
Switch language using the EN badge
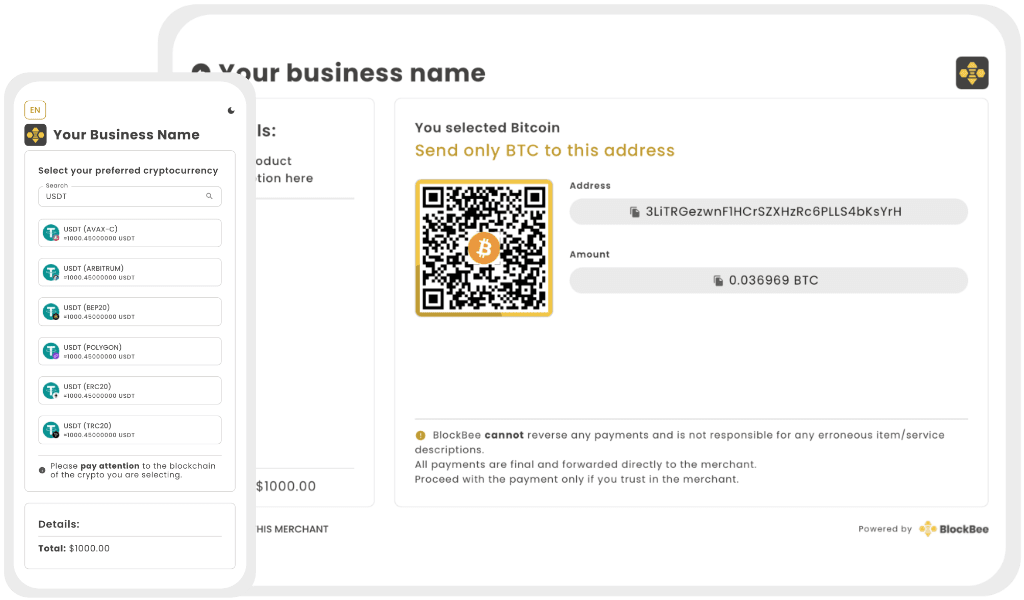(x=35, y=109)
